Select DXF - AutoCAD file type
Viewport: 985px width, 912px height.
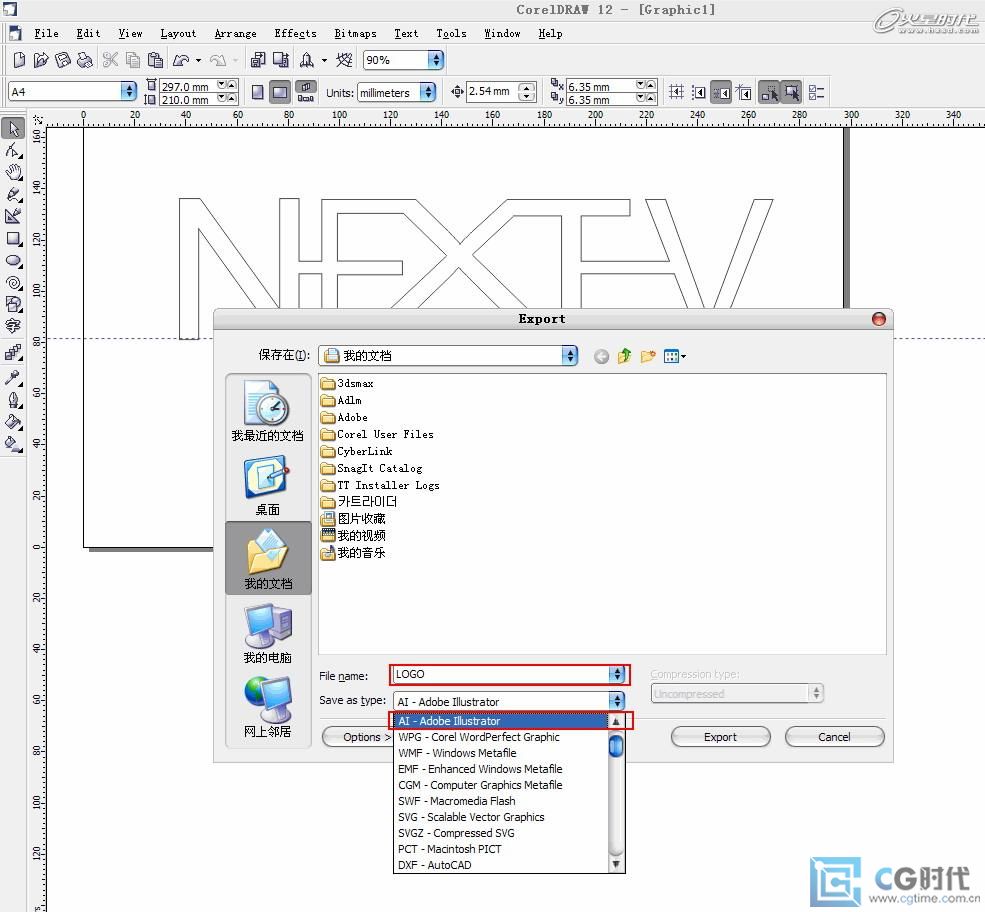[501, 865]
